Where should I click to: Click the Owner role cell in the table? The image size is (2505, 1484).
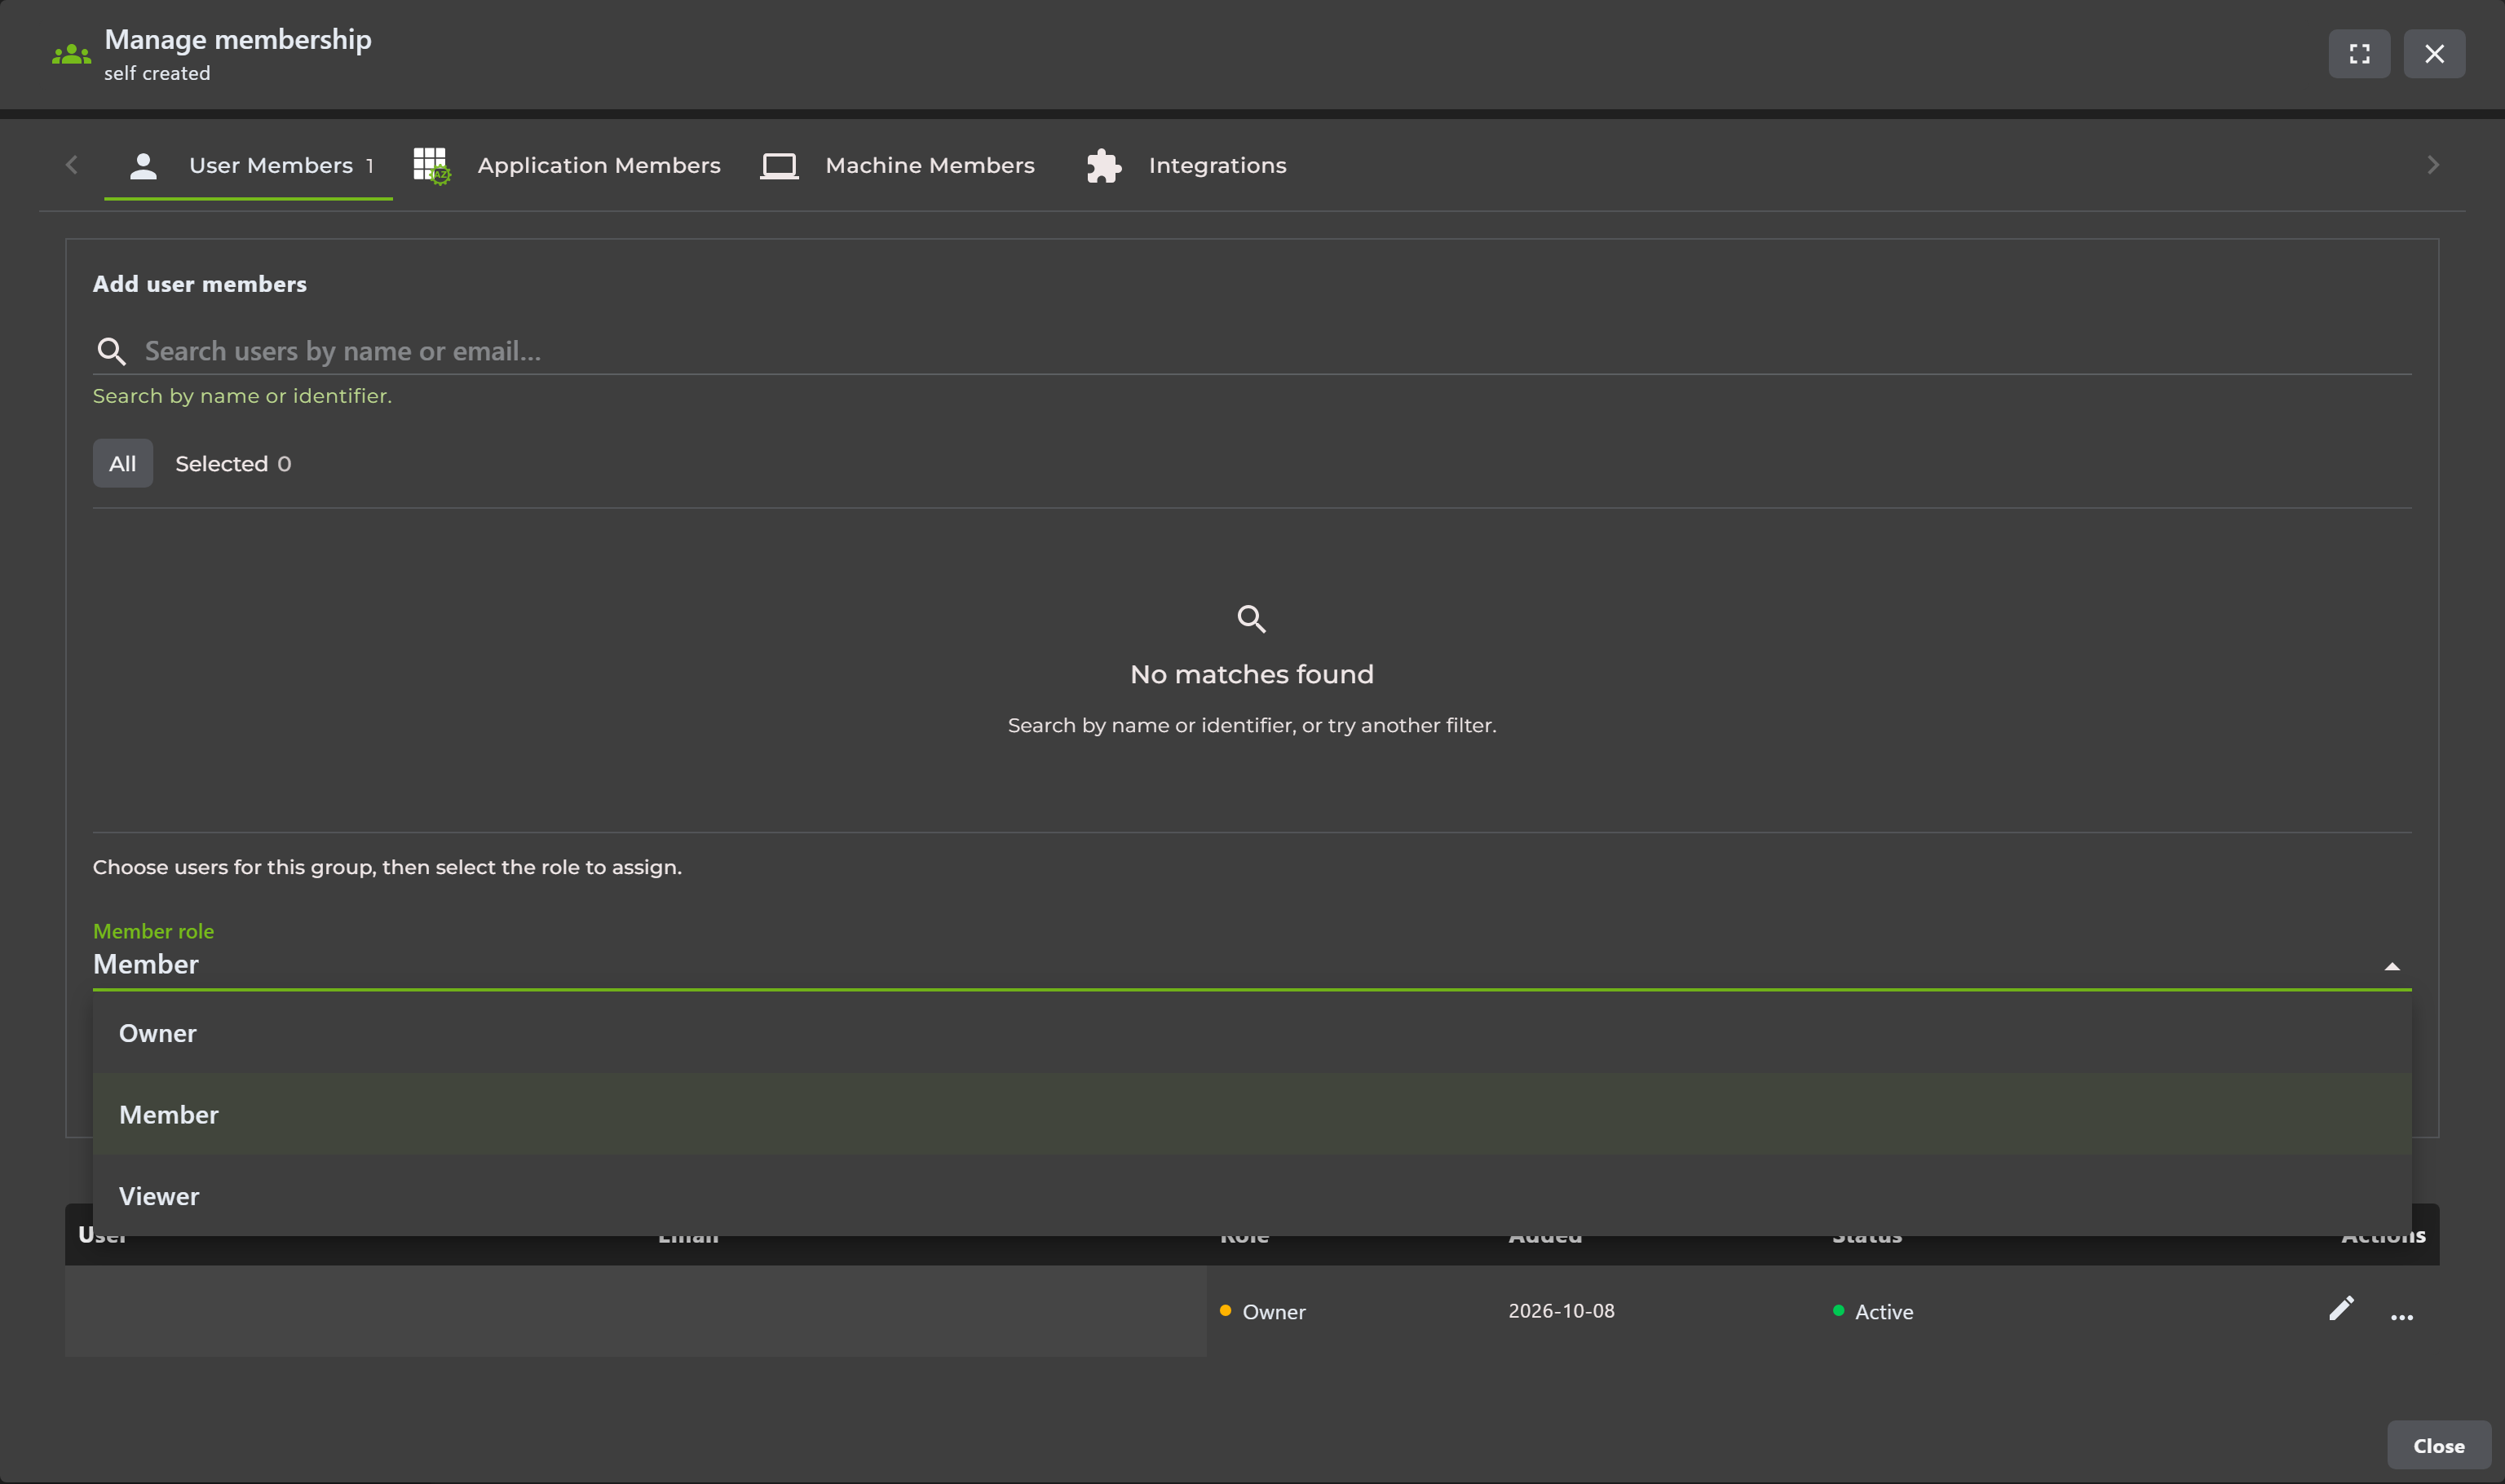coord(1263,1311)
